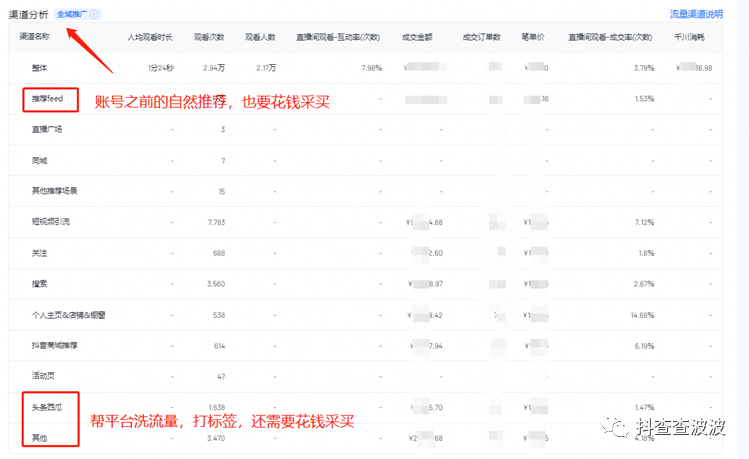
Task: Click the 观看人数 column header
Action: 260,37
